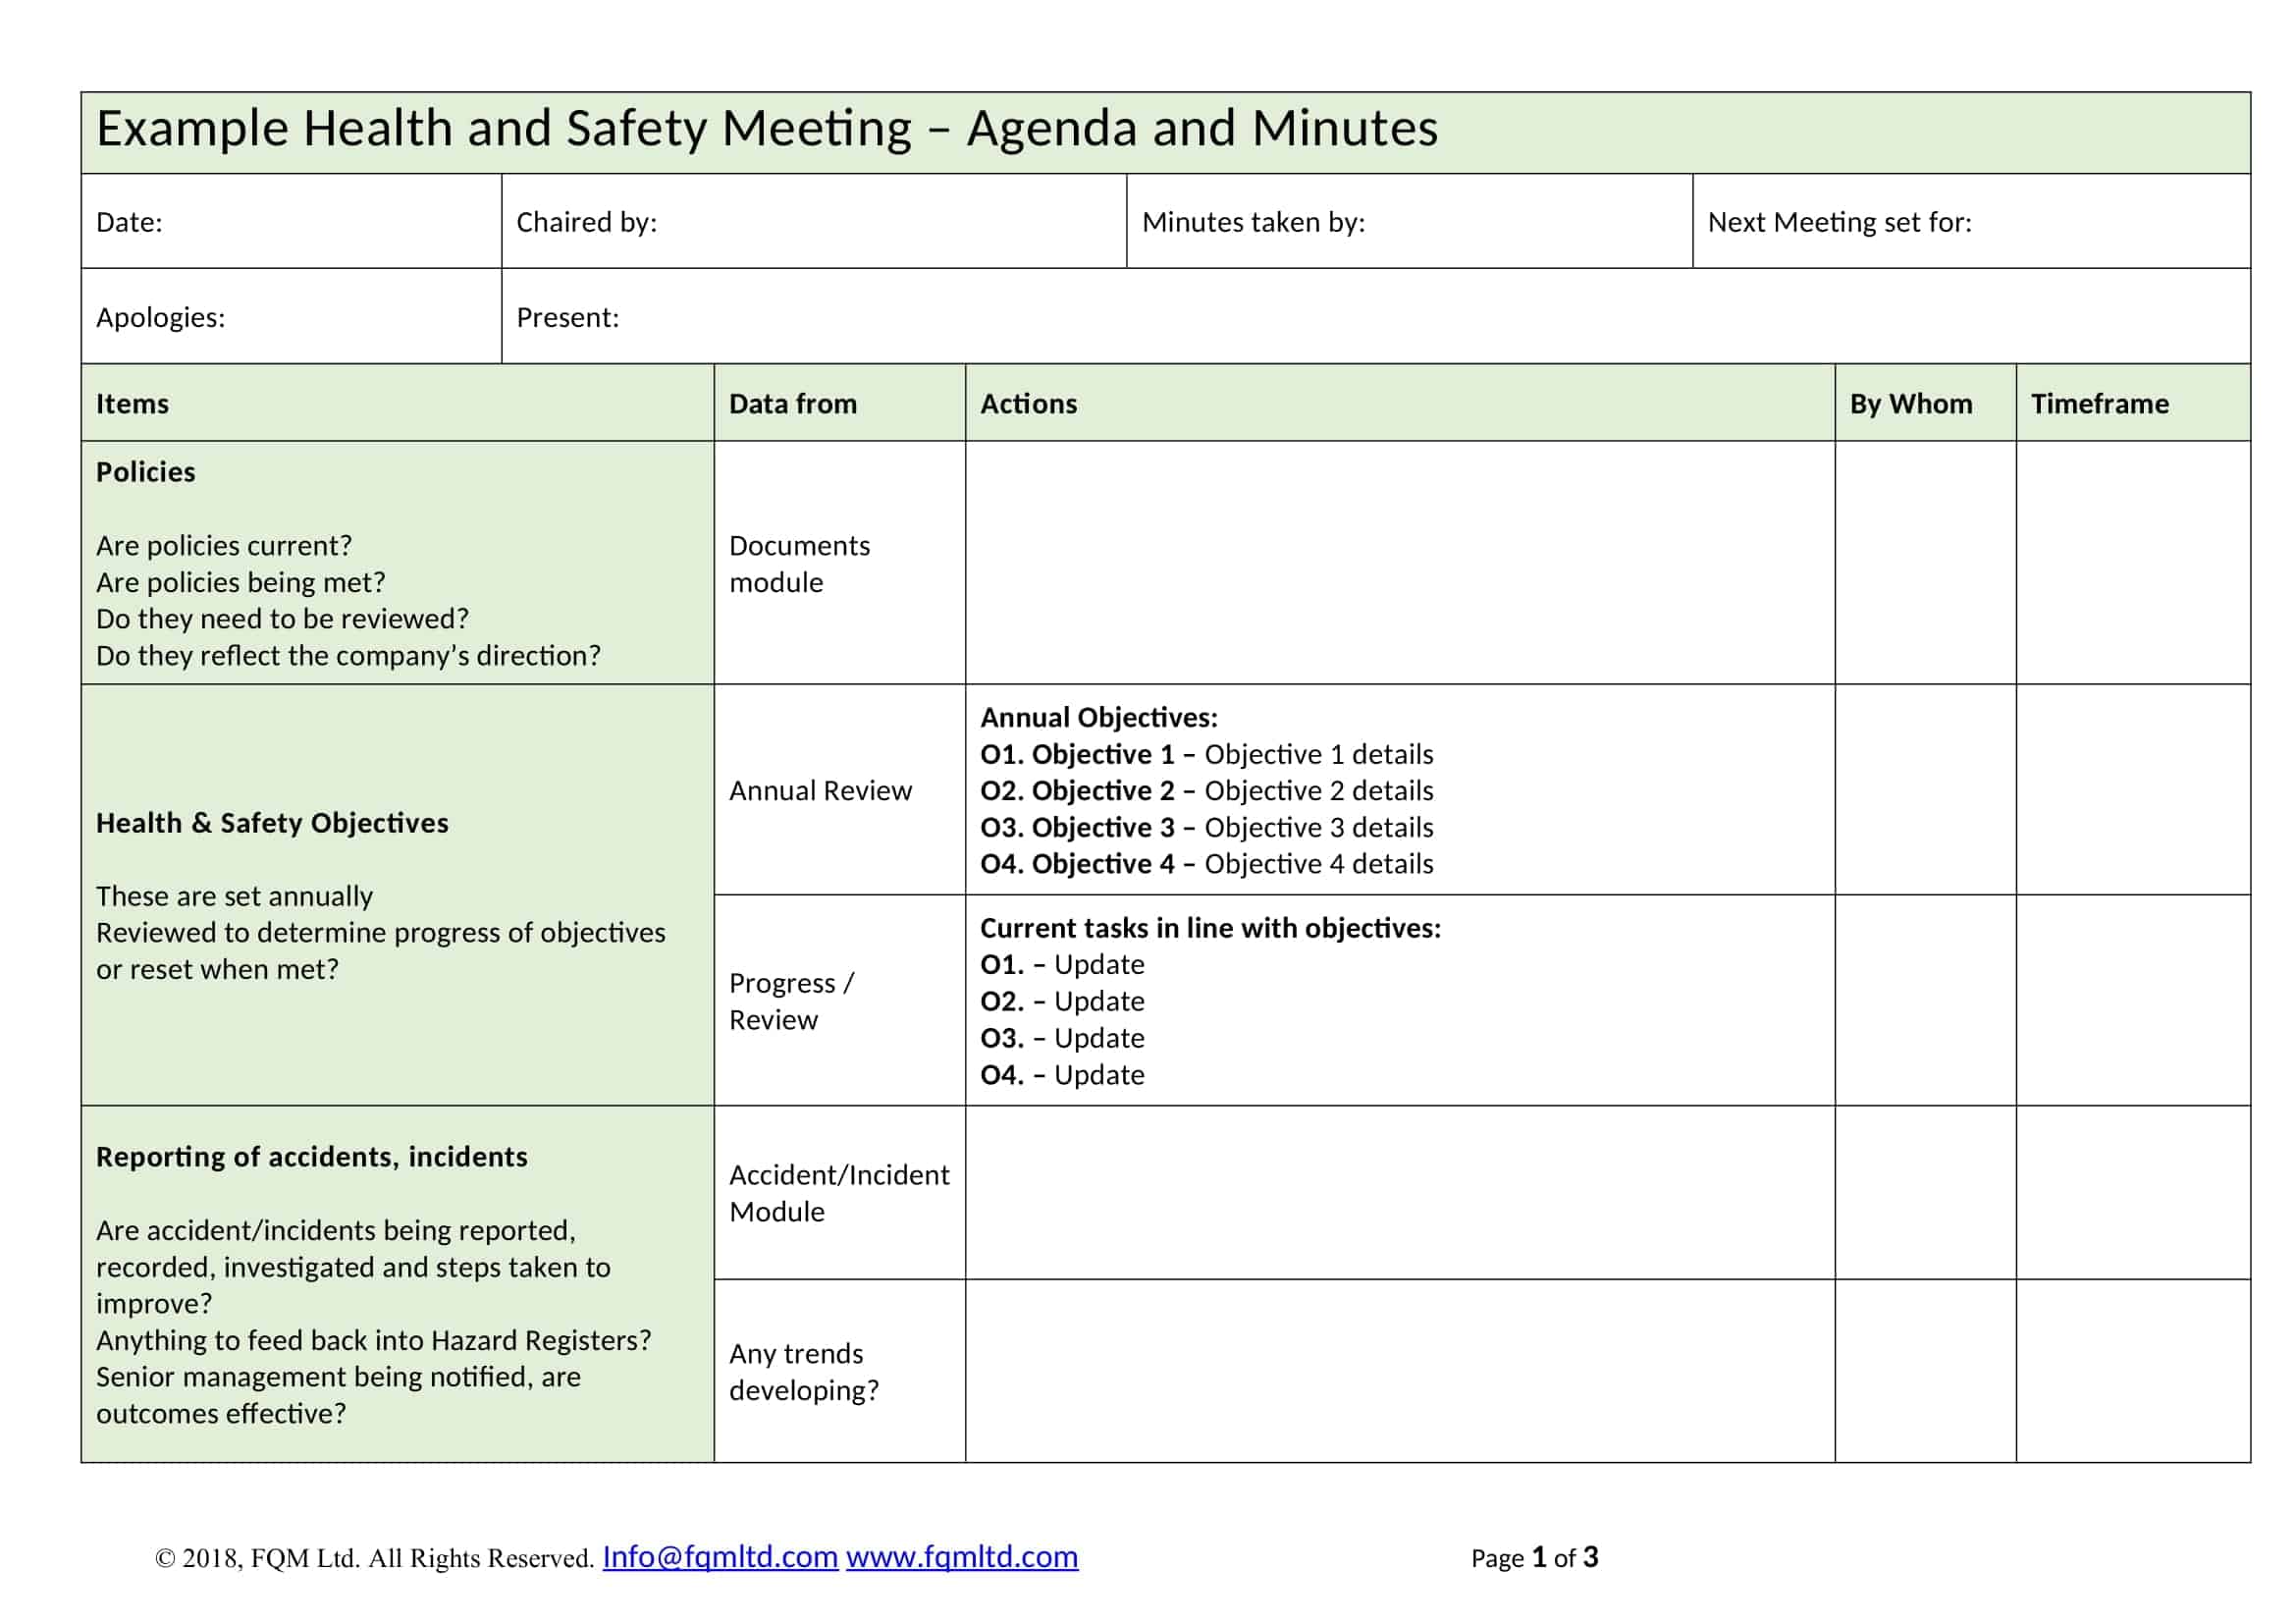Click the Apologies field cell
The width and height of the screenshot is (2296, 1624).
[290, 317]
